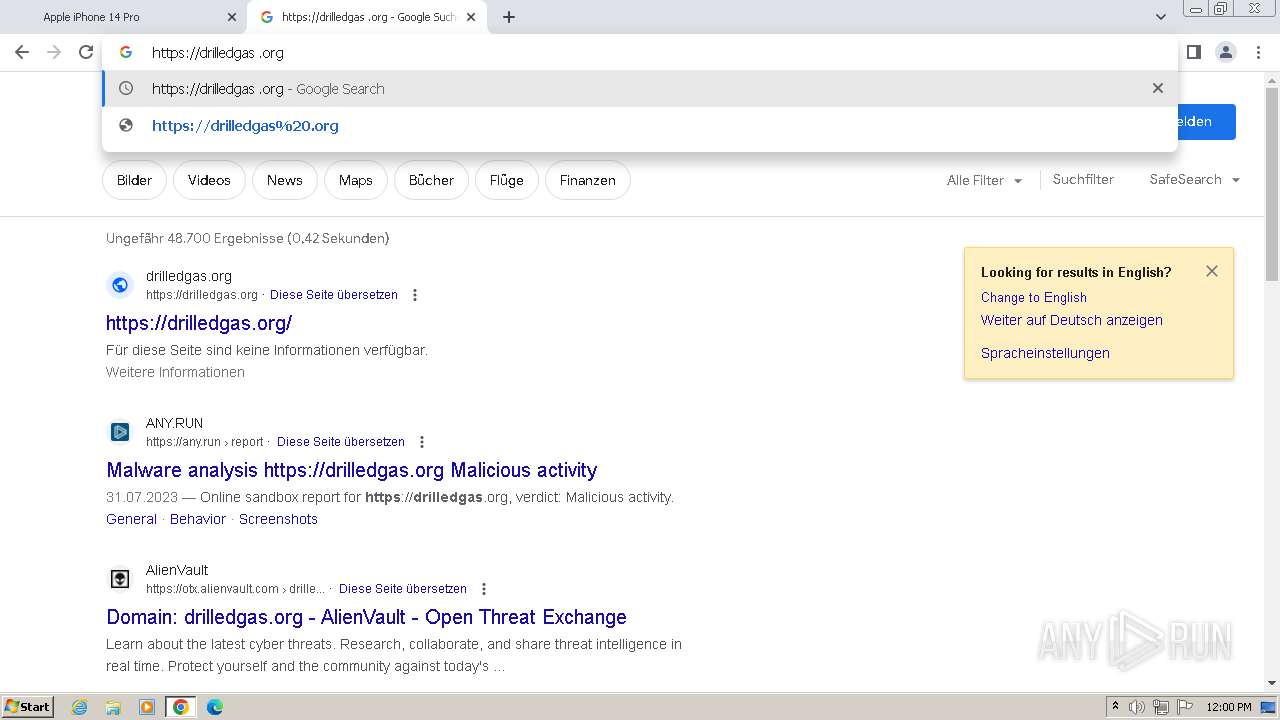The width and height of the screenshot is (1280, 720).
Task: Open Malware analysis drilledgas.org ANY.RUN result
Action: [352, 470]
